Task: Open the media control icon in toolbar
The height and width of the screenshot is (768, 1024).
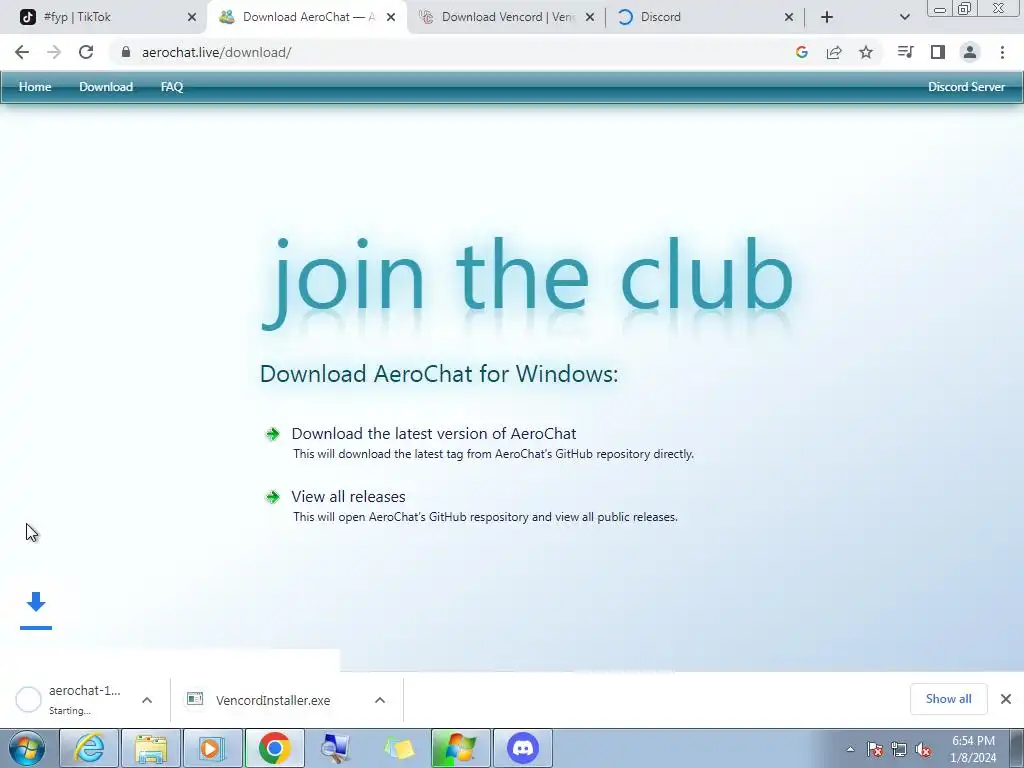Action: pyautogui.click(x=905, y=52)
